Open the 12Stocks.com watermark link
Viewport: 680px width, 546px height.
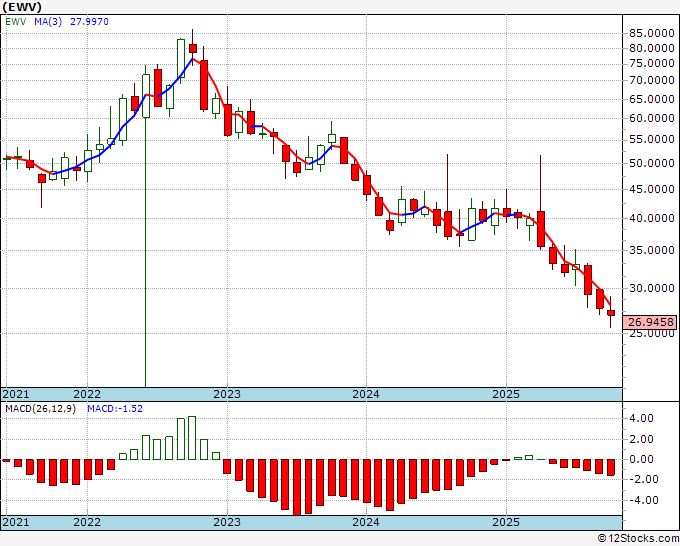click(636, 538)
